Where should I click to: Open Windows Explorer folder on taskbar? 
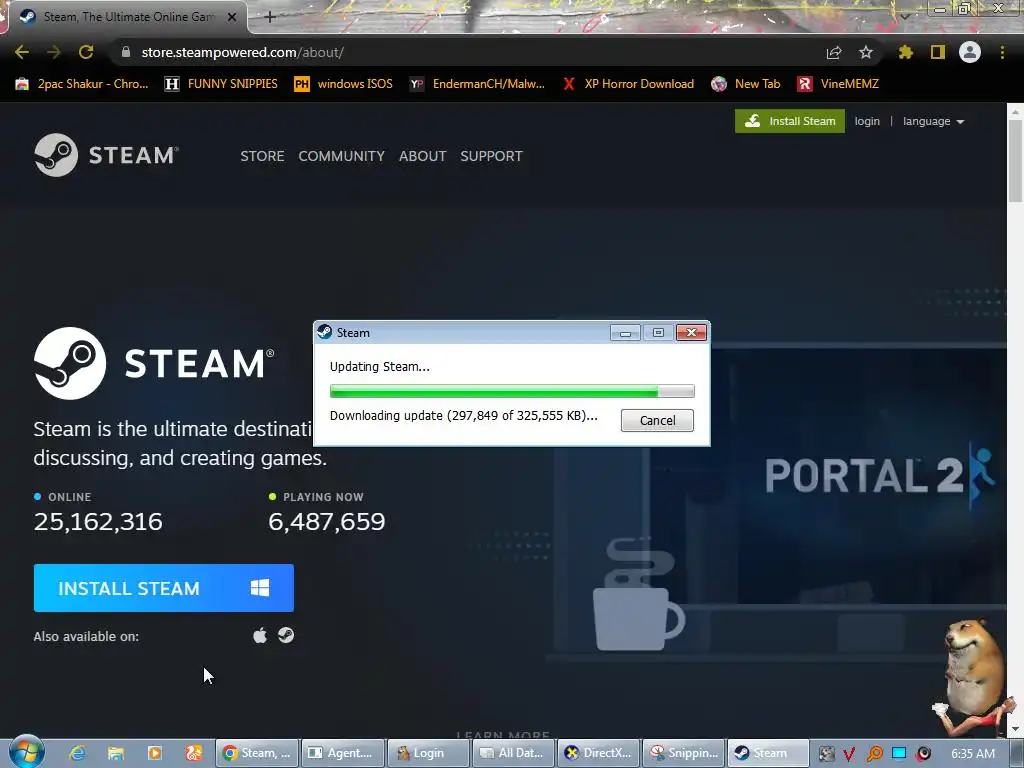coord(116,753)
